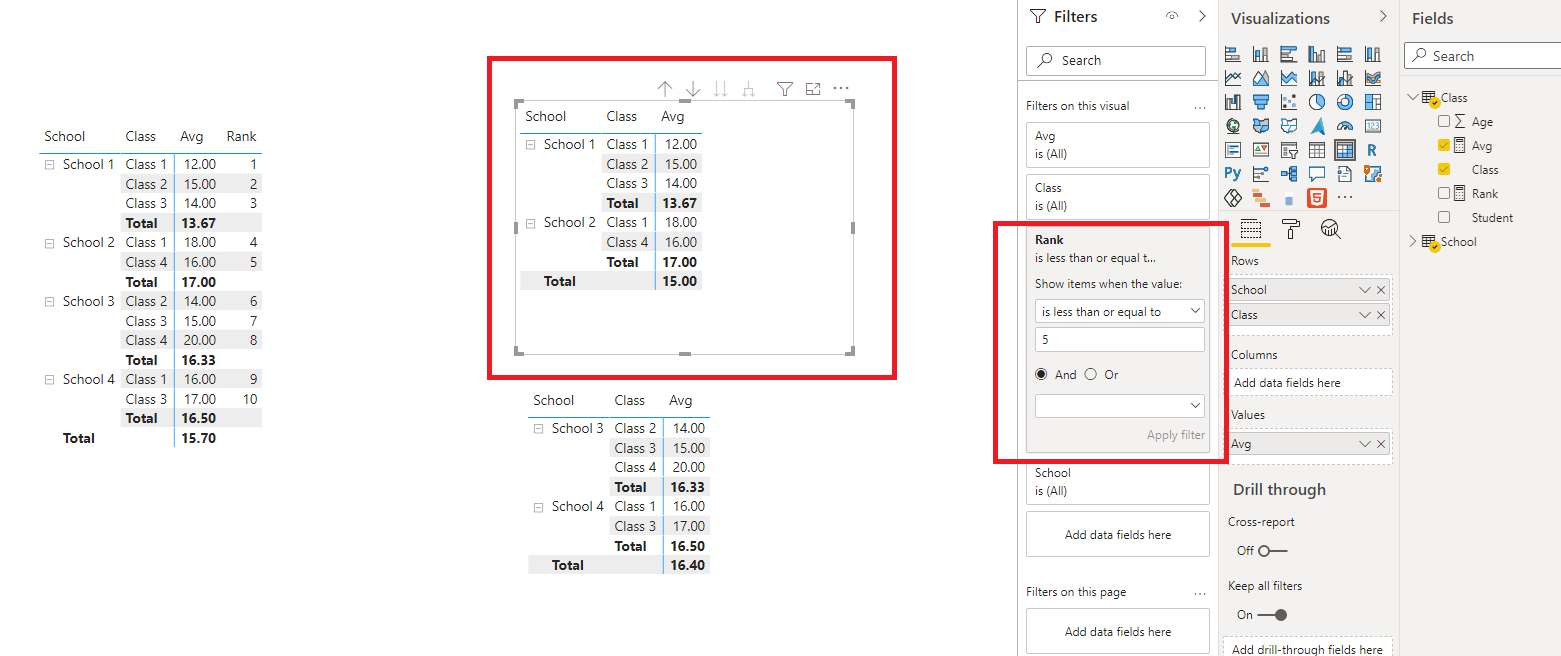
Task: Click the Fields pane Search box
Action: point(1483,56)
